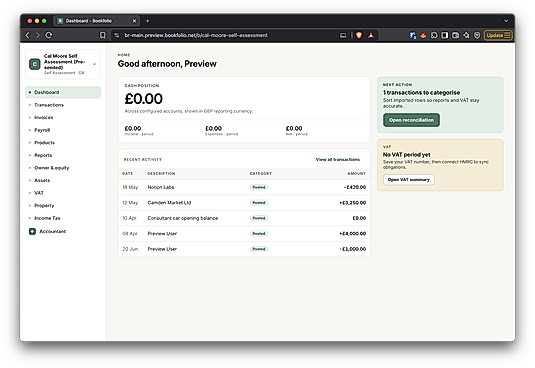Toggle the browser sidebar panel icon
The height and width of the screenshot is (368, 535).
click(x=445, y=35)
